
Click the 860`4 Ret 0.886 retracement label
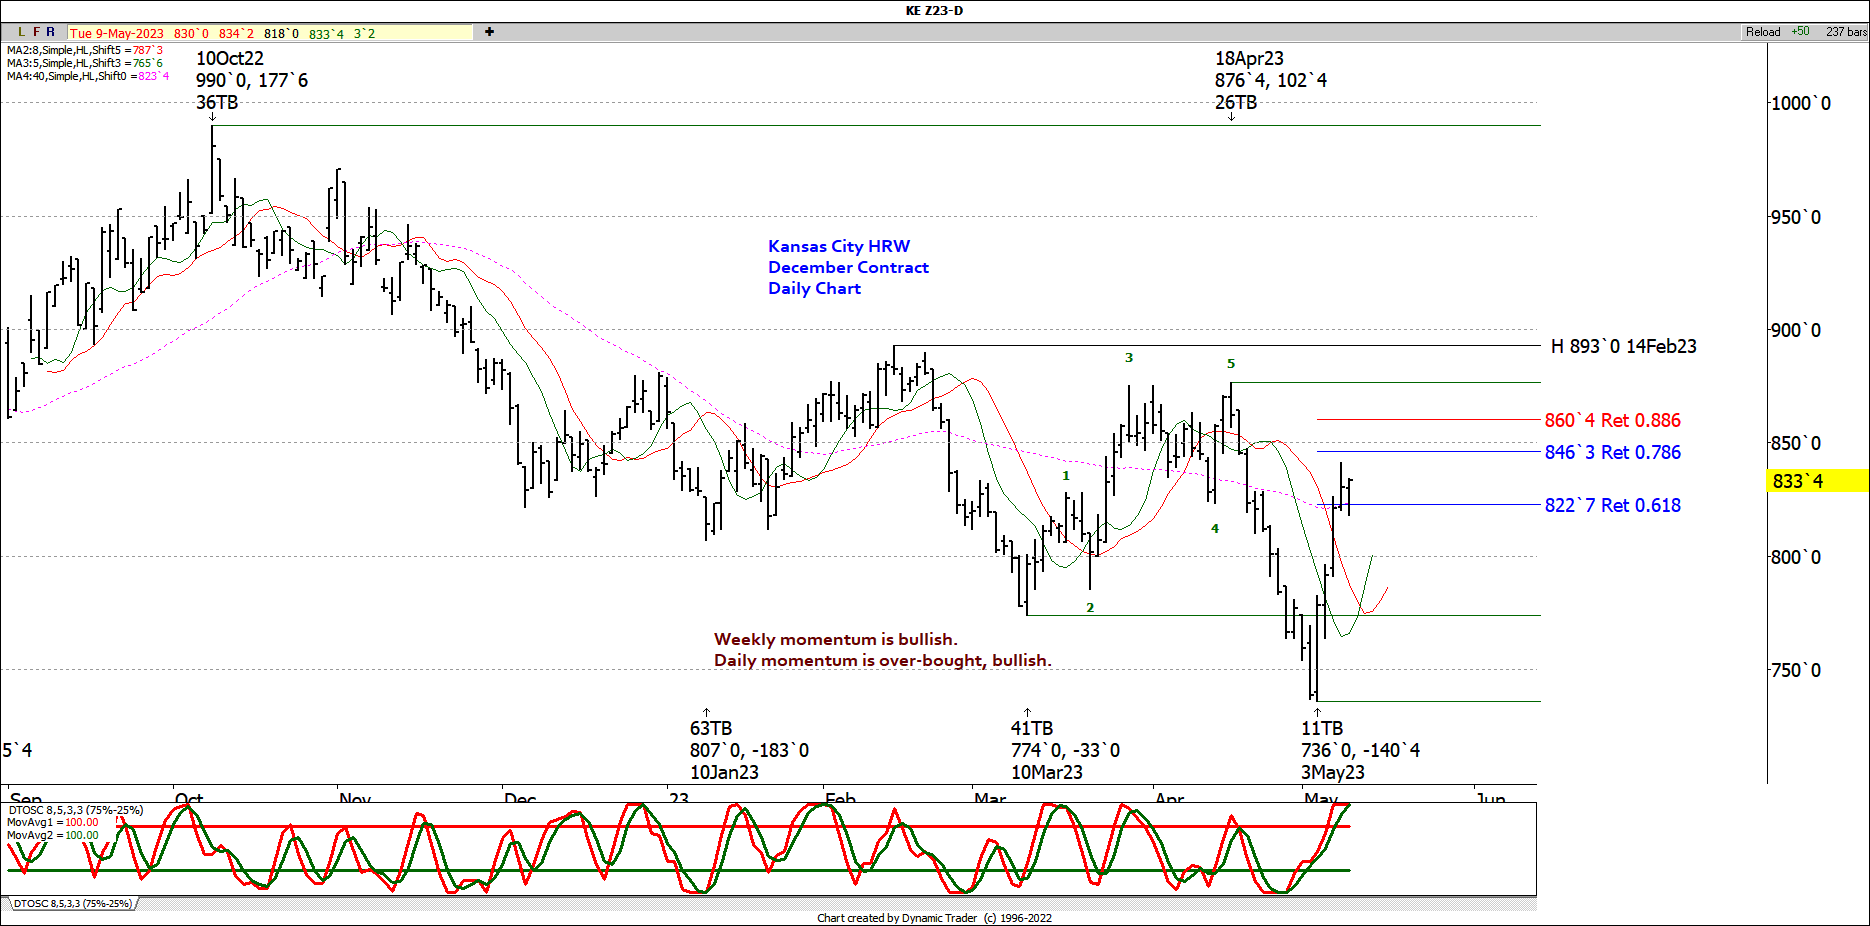[1612, 421]
